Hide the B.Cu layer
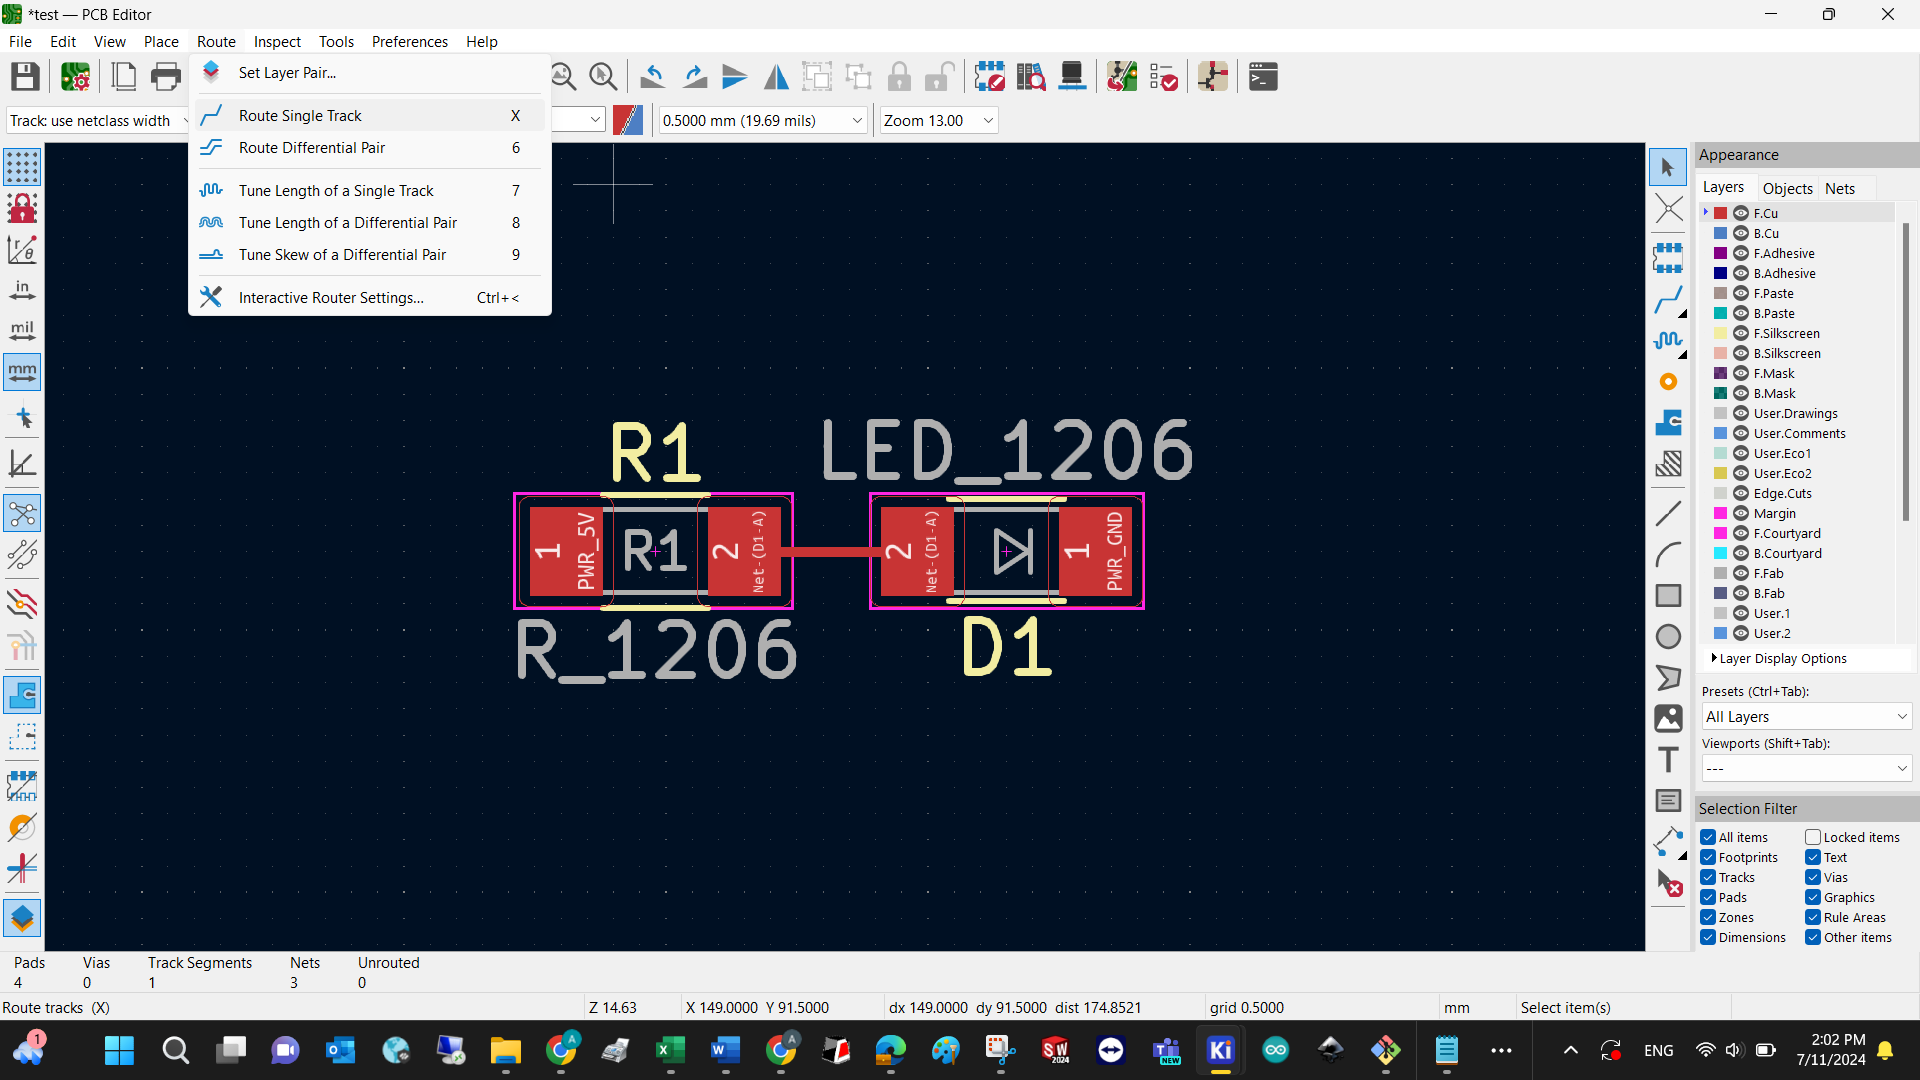The height and width of the screenshot is (1080, 1920). (x=1740, y=233)
